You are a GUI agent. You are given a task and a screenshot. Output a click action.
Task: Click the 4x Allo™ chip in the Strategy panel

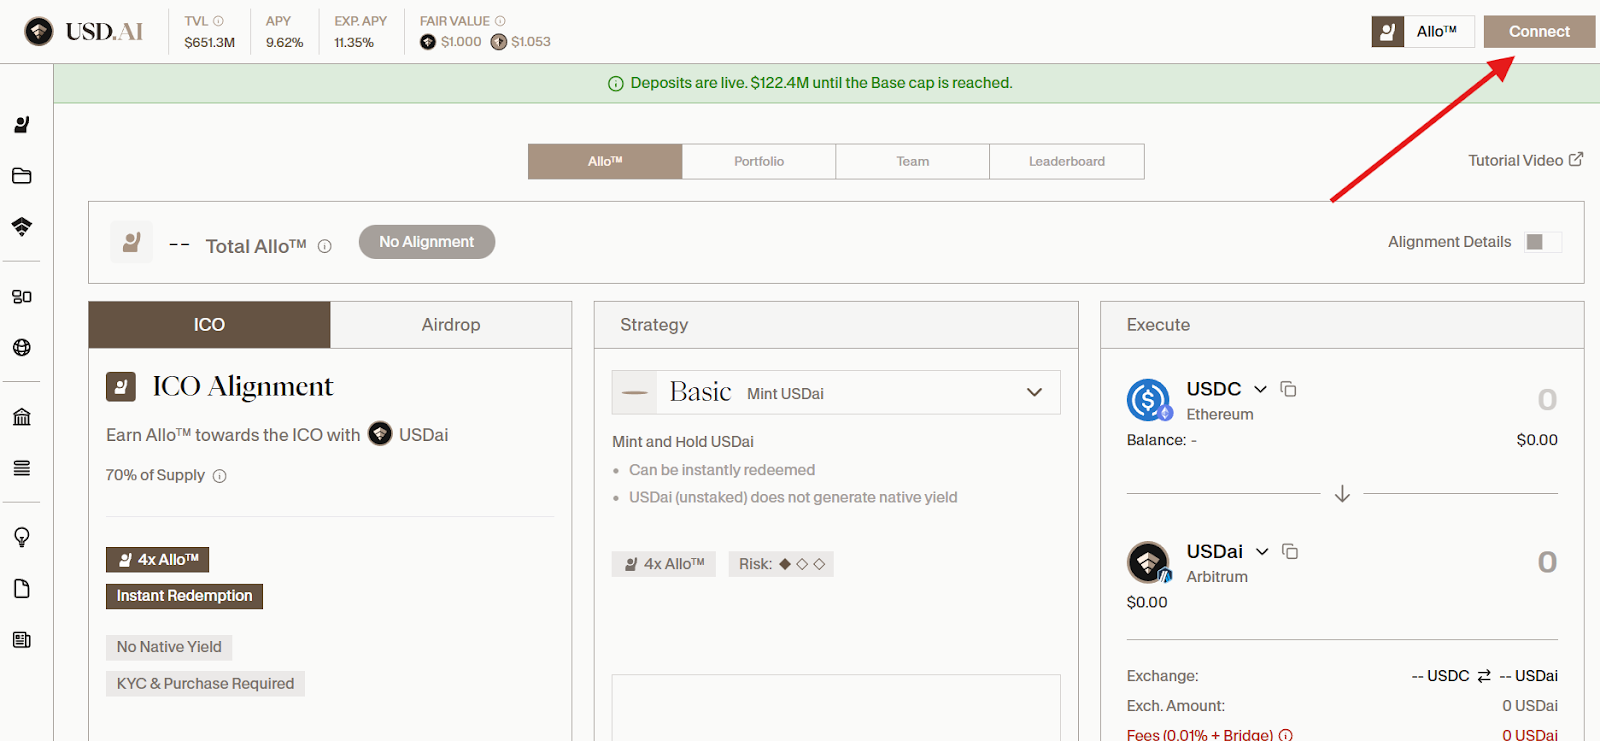(x=664, y=564)
